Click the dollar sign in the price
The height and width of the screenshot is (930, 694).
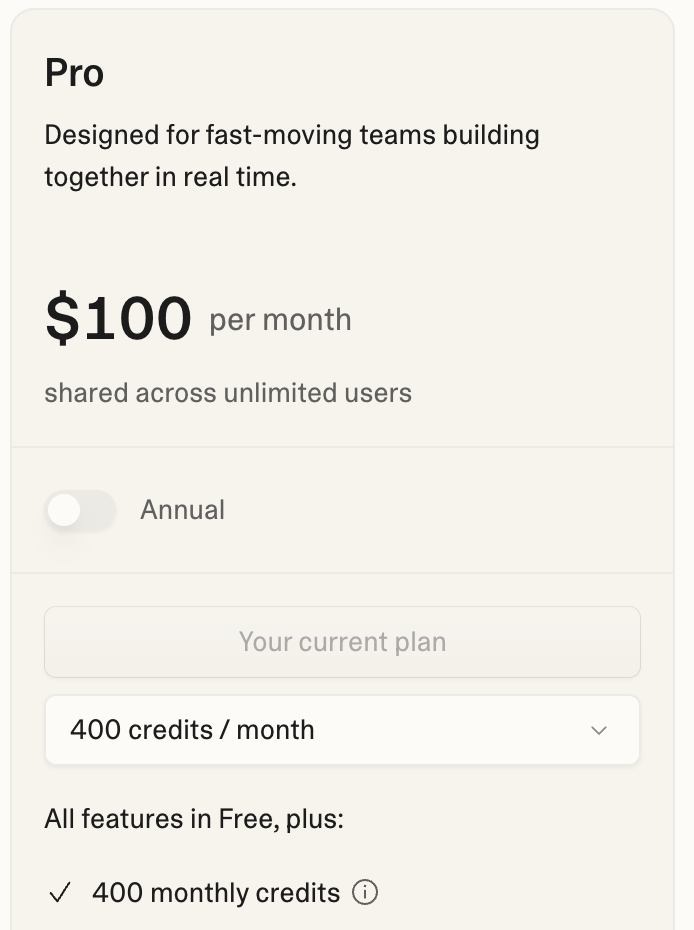click(61, 319)
